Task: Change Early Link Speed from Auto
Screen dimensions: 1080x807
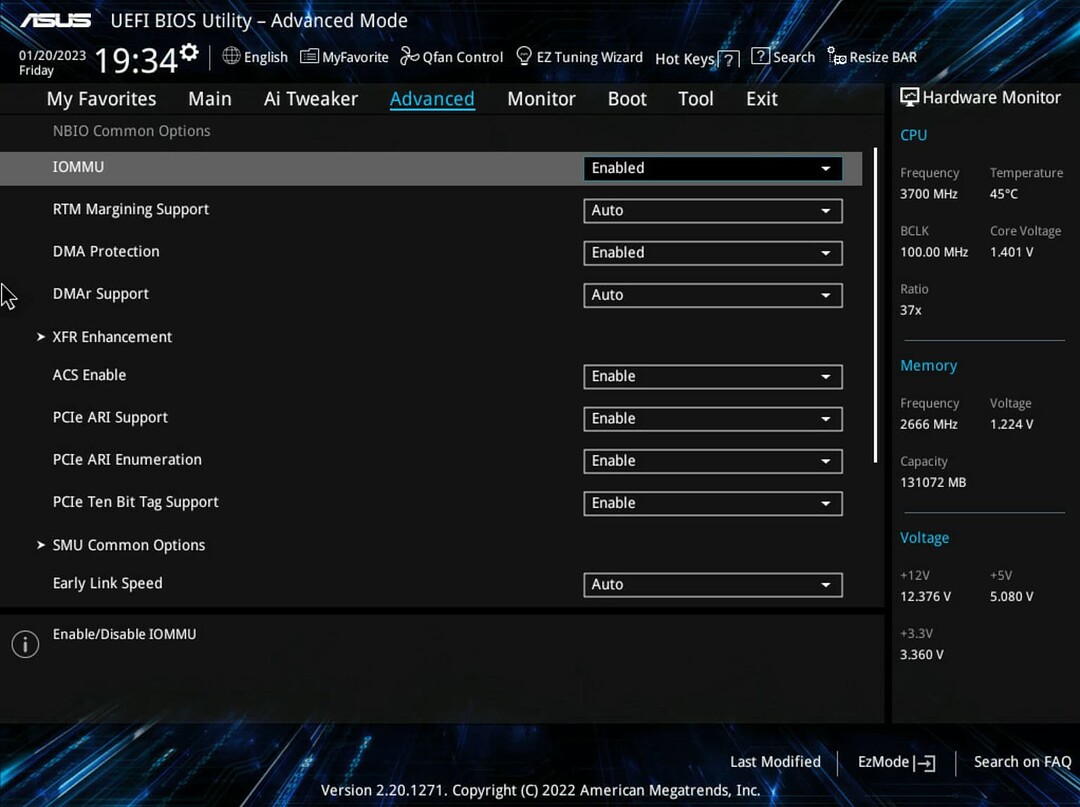Action: (712, 584)
